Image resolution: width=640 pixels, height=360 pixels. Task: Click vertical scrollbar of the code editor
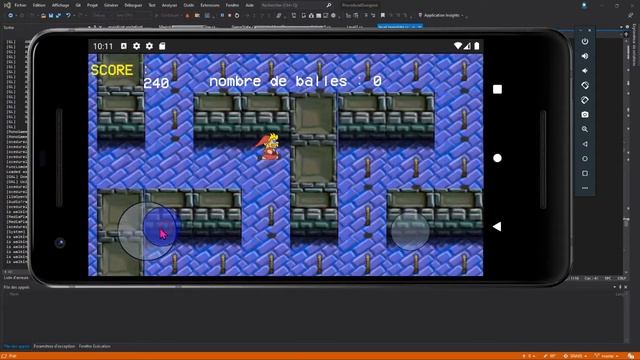(627, 155)
